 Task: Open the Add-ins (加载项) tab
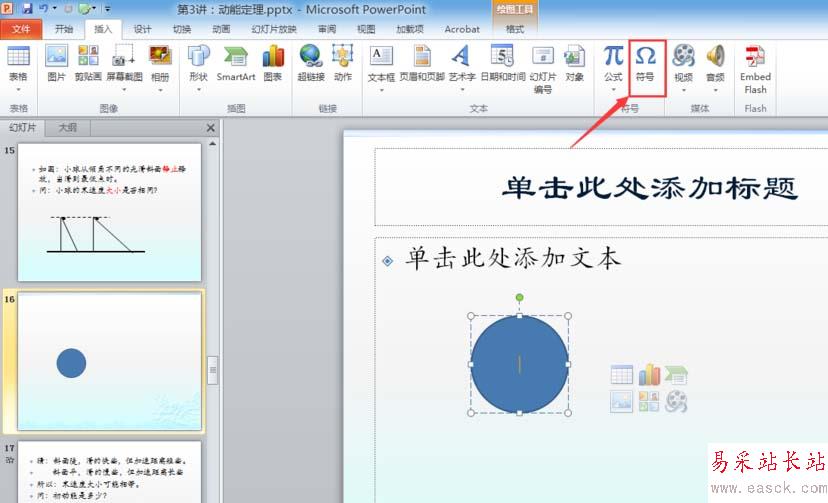(410, 29)
